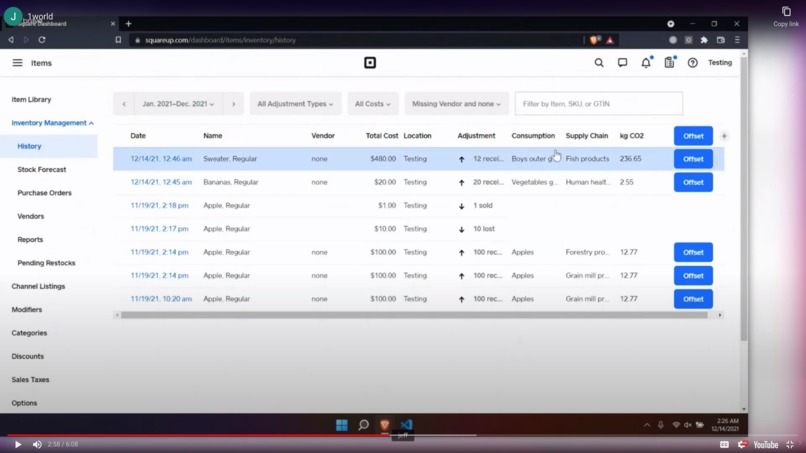The image size is (806, 453).
Task: Open the messages chat icon
Action: click(622, 63)
